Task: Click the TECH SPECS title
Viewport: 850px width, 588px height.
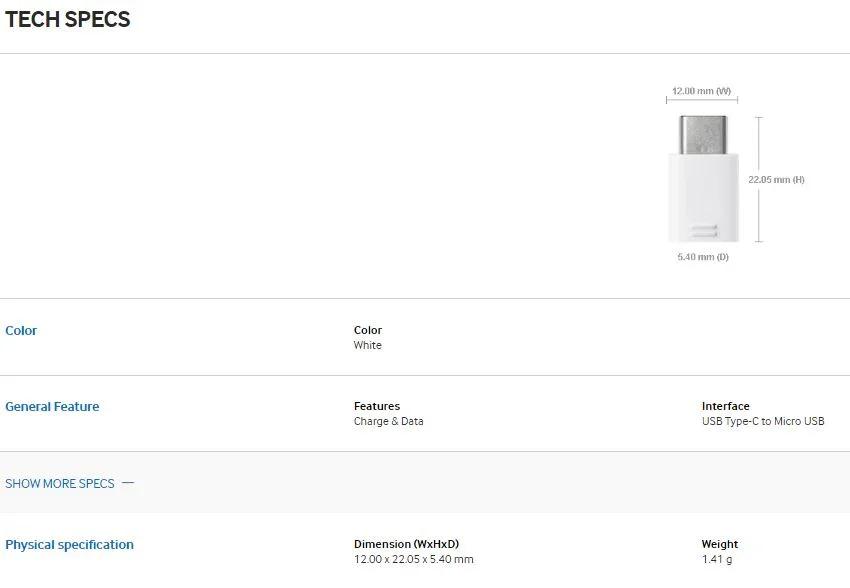Action: [68, 20]
